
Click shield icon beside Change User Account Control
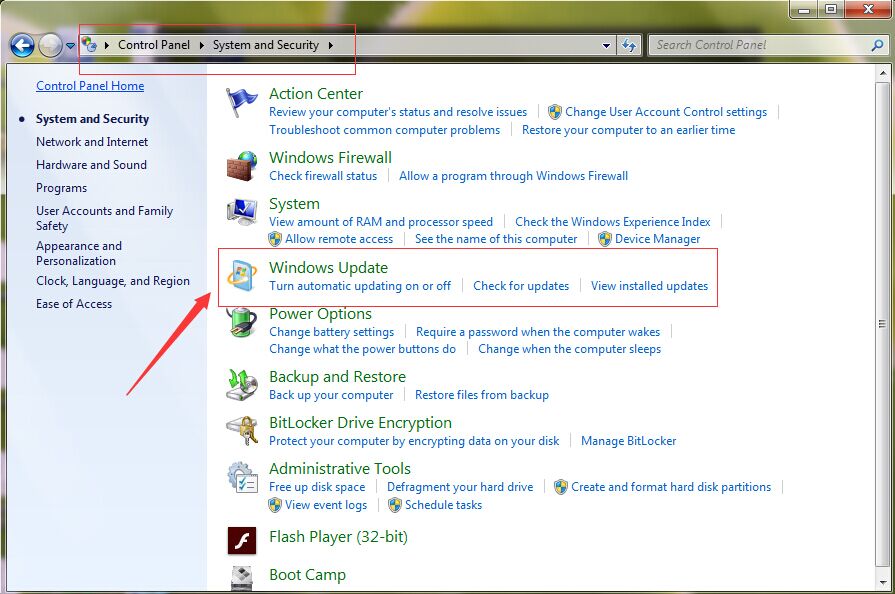(x=555, y=112)
